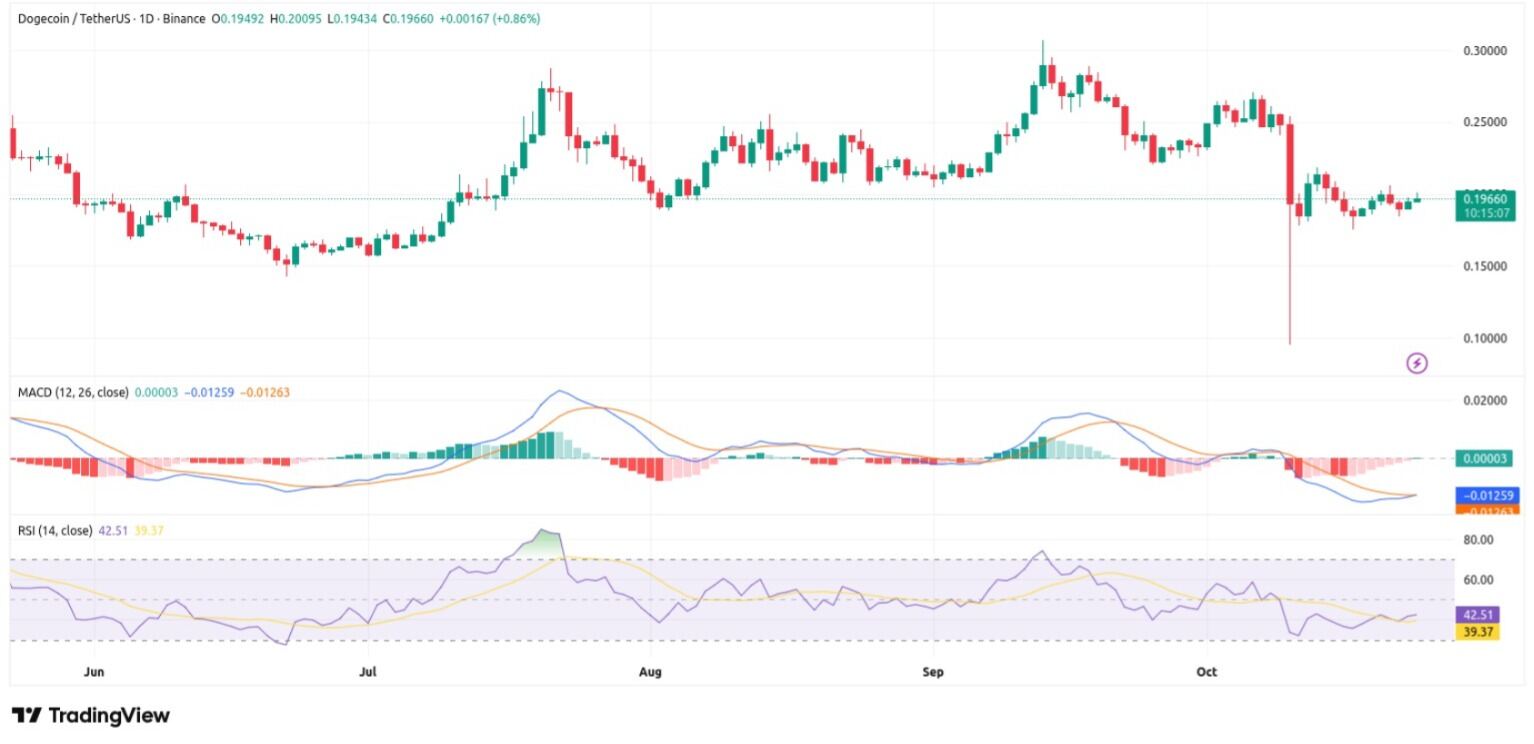This screenshot has height=744, width=1534.
Task: Click the Aug label on time axis
Action: [x=651, y=671]
